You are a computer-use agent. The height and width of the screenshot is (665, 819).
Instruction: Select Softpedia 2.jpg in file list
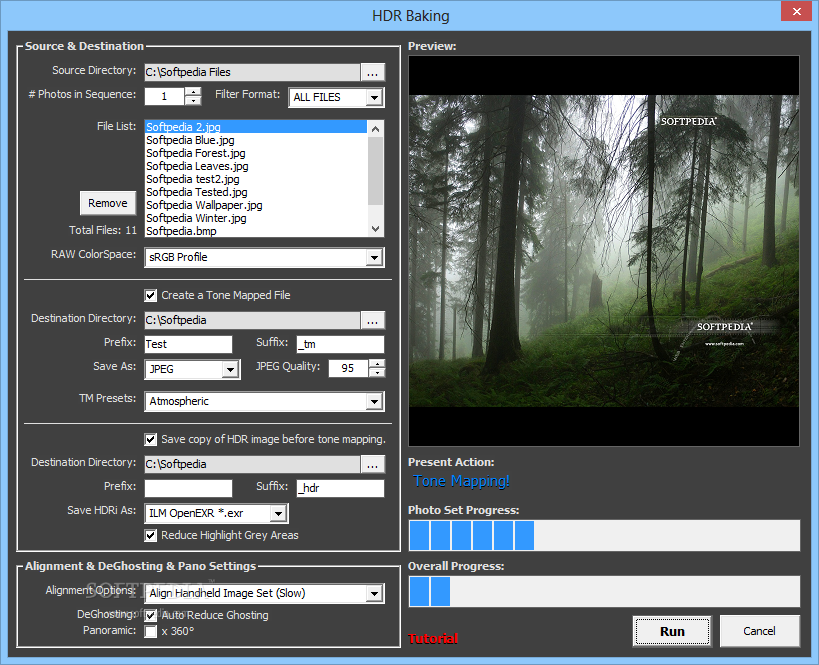(x=256, y=127)
